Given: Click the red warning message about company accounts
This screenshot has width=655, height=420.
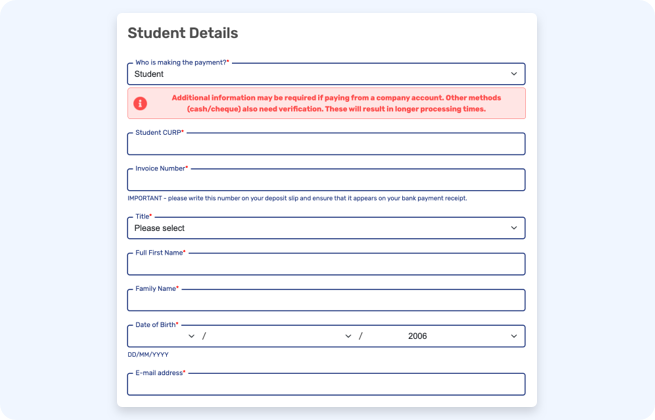Looking at the screenshot, I should tap(336, 103).
